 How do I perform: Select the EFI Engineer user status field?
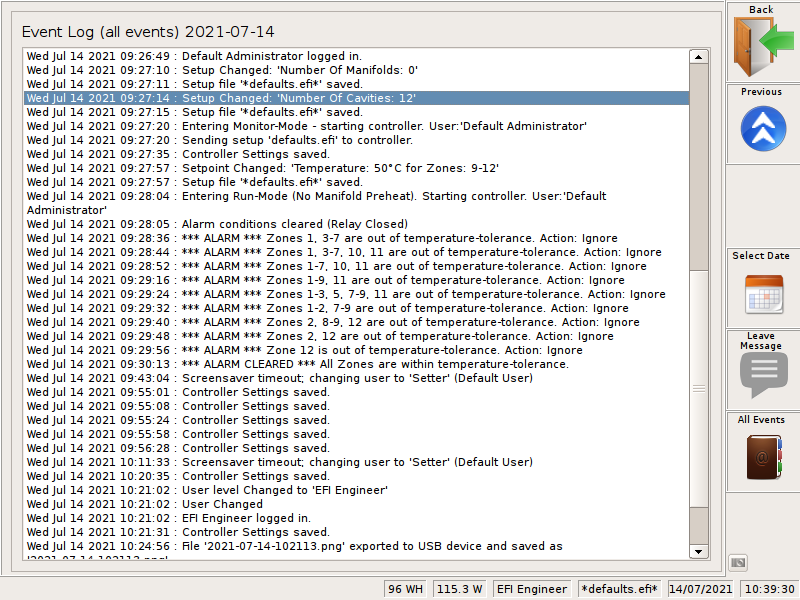coord(531,589)
